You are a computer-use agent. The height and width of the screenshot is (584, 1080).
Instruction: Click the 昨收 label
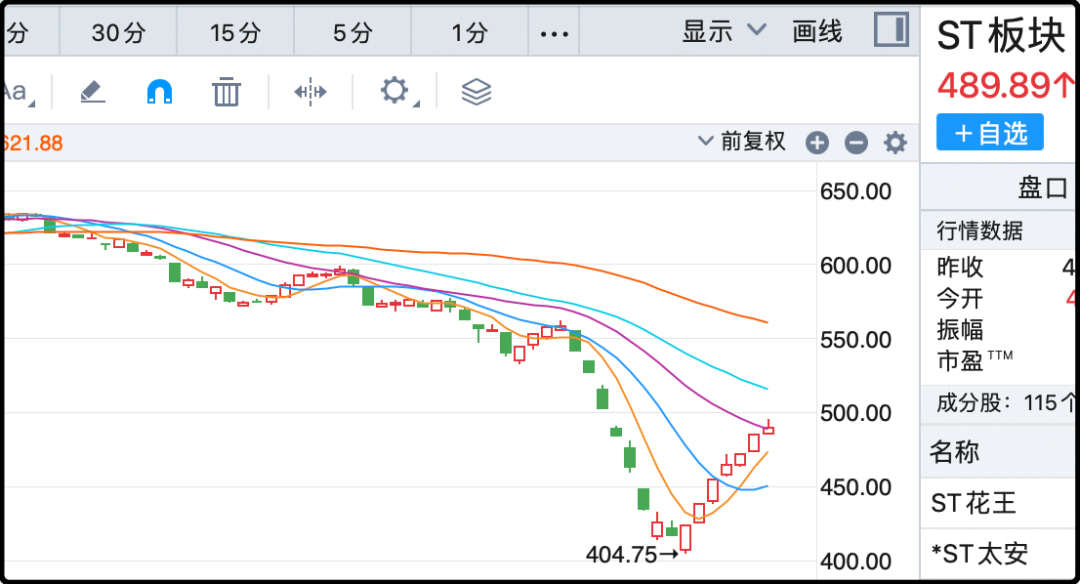[959, 267]
